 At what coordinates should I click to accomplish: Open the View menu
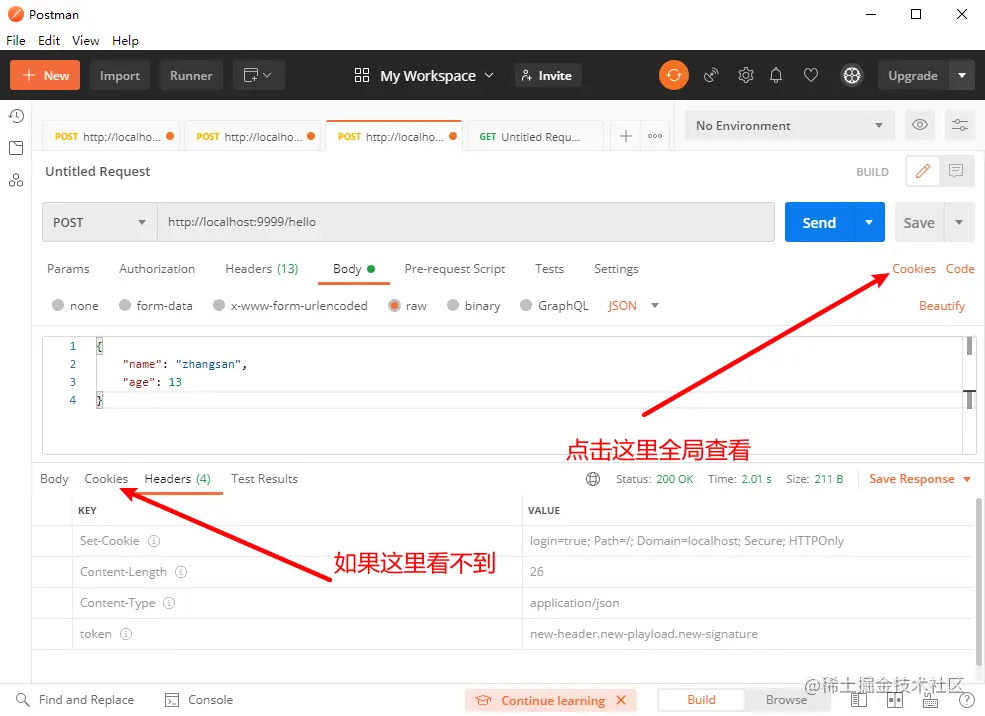(85, 41)
